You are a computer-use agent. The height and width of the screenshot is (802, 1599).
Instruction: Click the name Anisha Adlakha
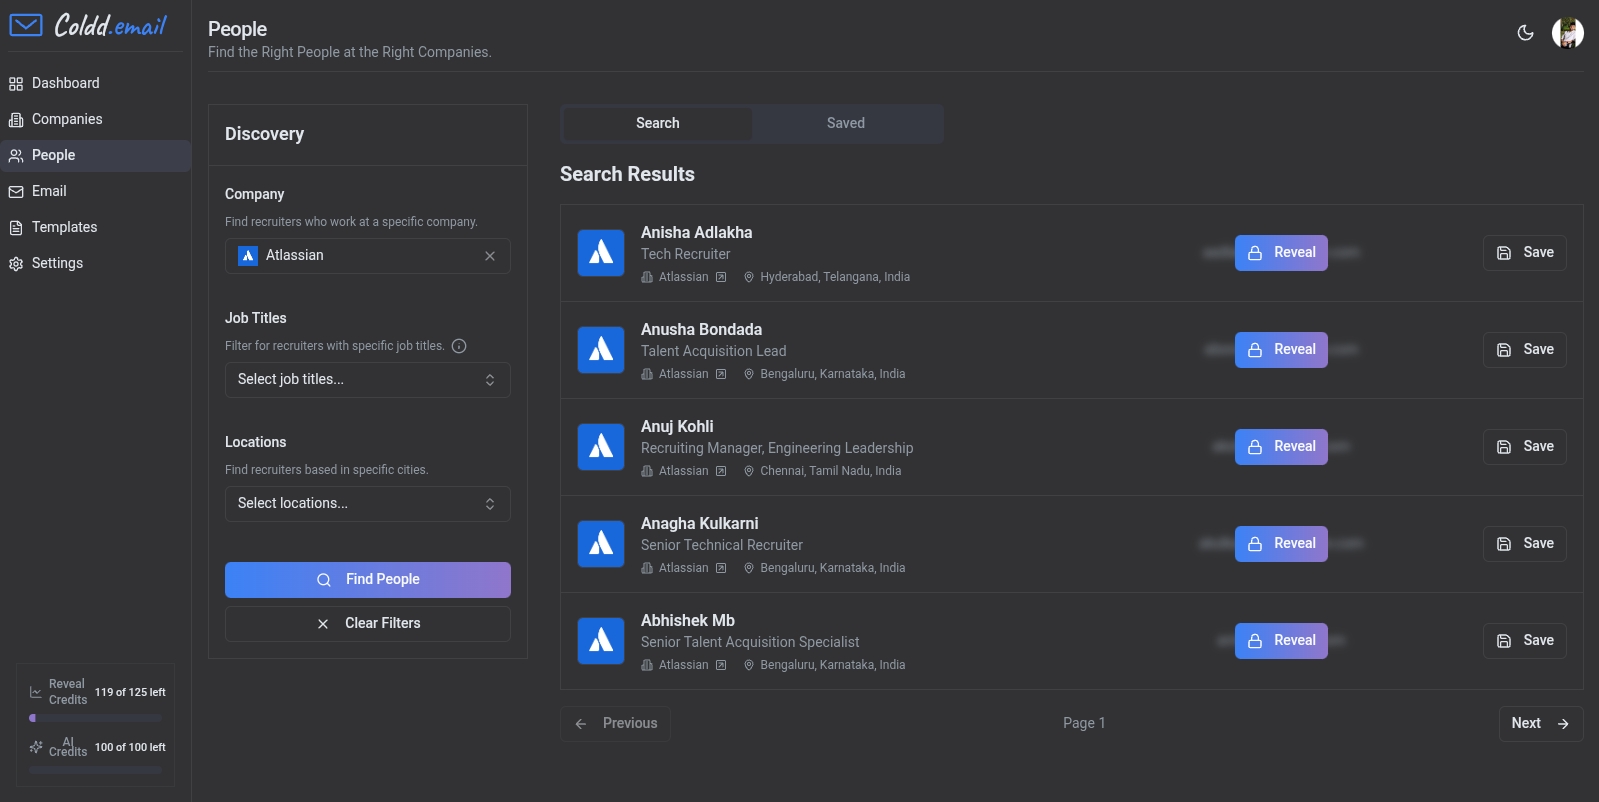tap(696, 233)
